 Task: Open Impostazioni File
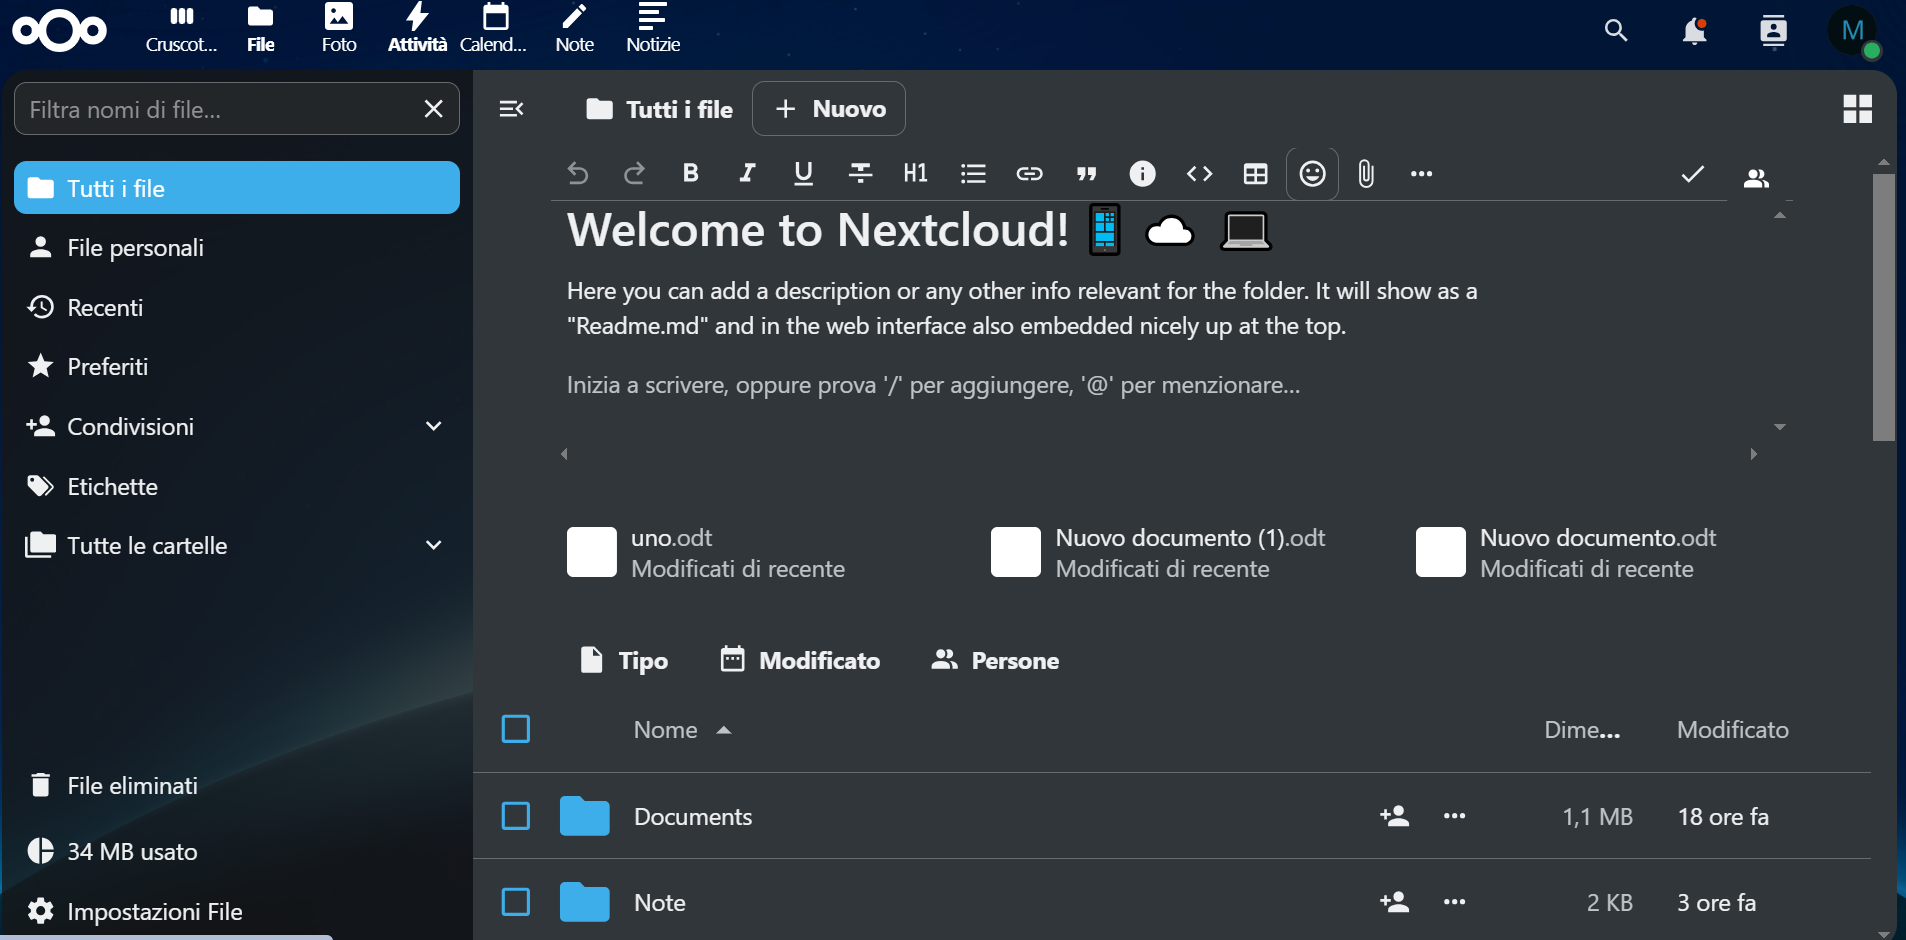(x=237, y=911)
